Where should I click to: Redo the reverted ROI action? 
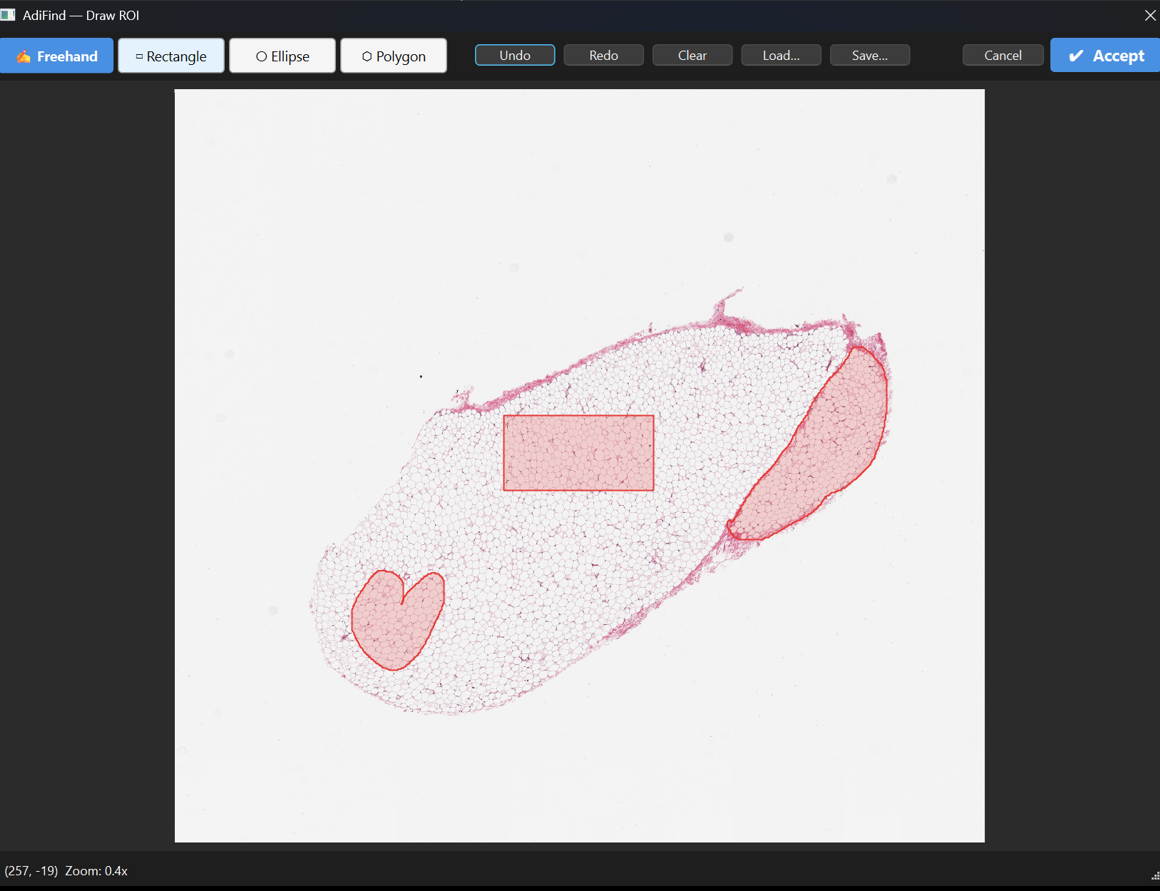pos(604,56)
